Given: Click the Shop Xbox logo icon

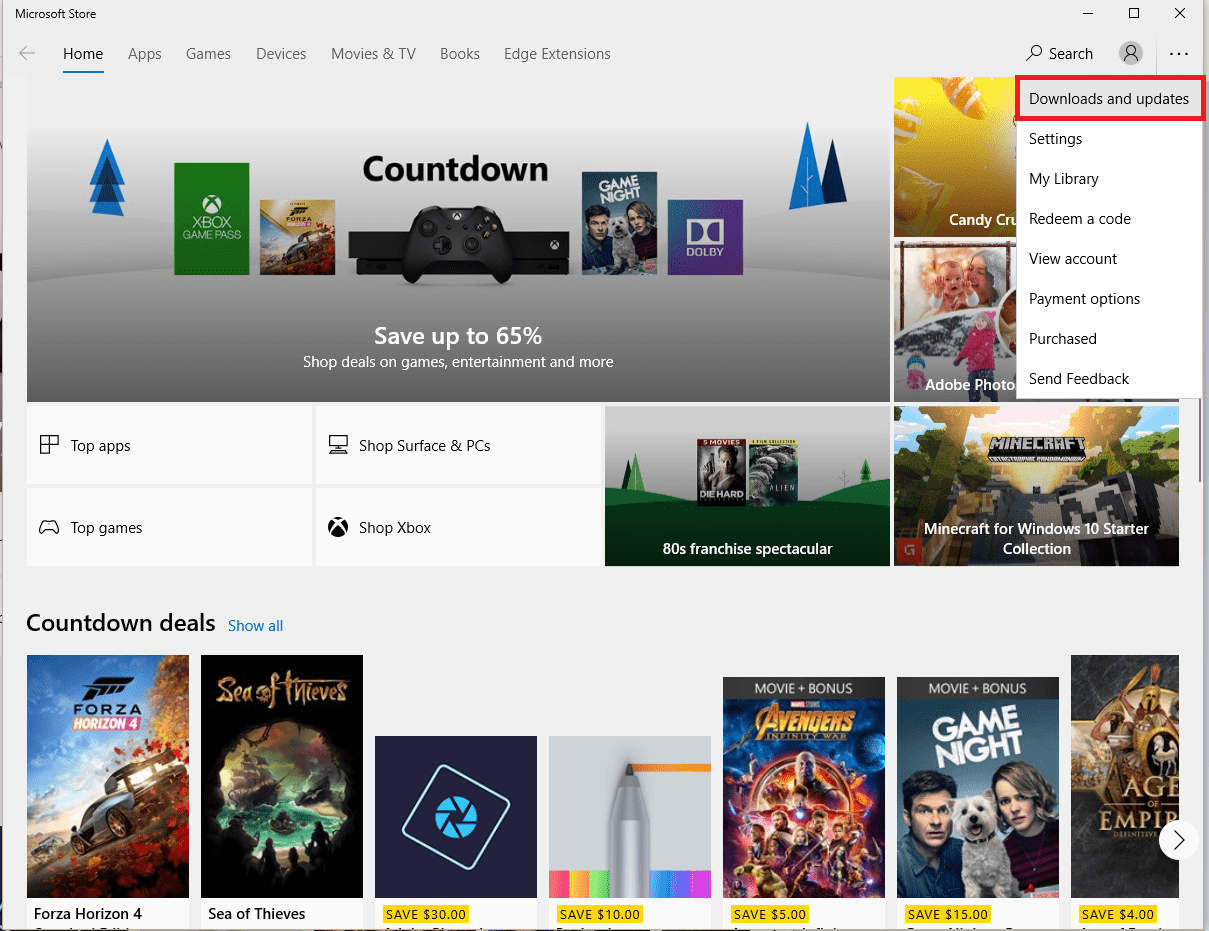Looking at the screenshot, I should point(338,527).
